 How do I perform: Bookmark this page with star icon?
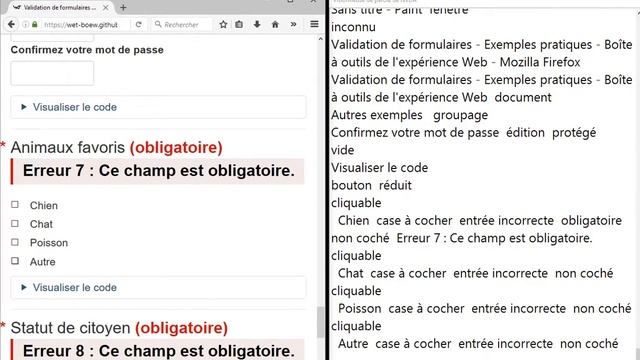[223, 24]
